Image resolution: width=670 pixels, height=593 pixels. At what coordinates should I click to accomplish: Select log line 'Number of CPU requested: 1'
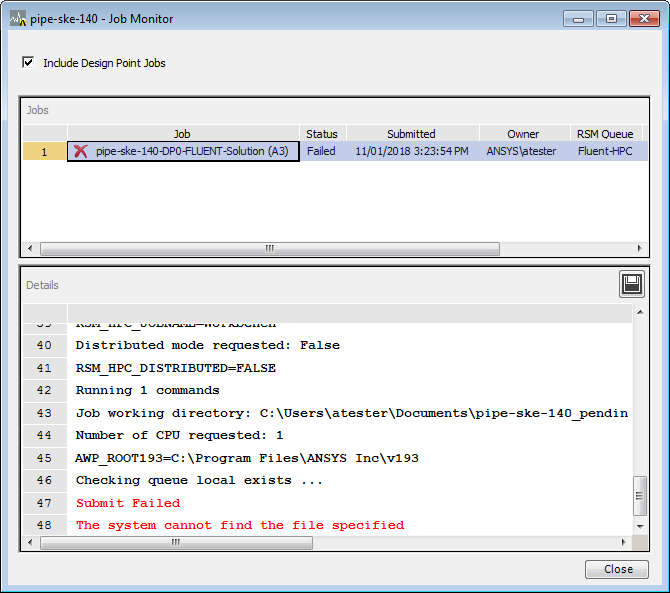click(350, 435)
